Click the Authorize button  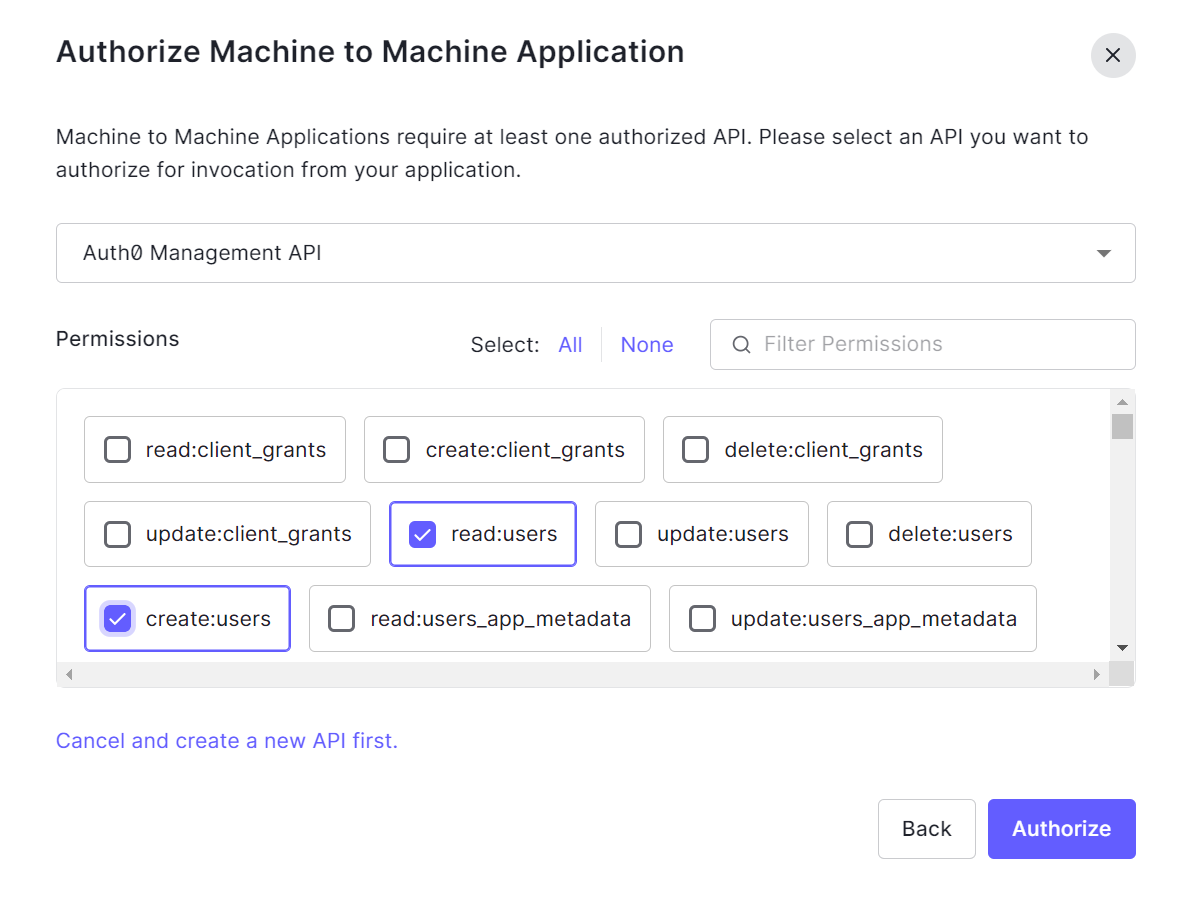(1061, 829)
